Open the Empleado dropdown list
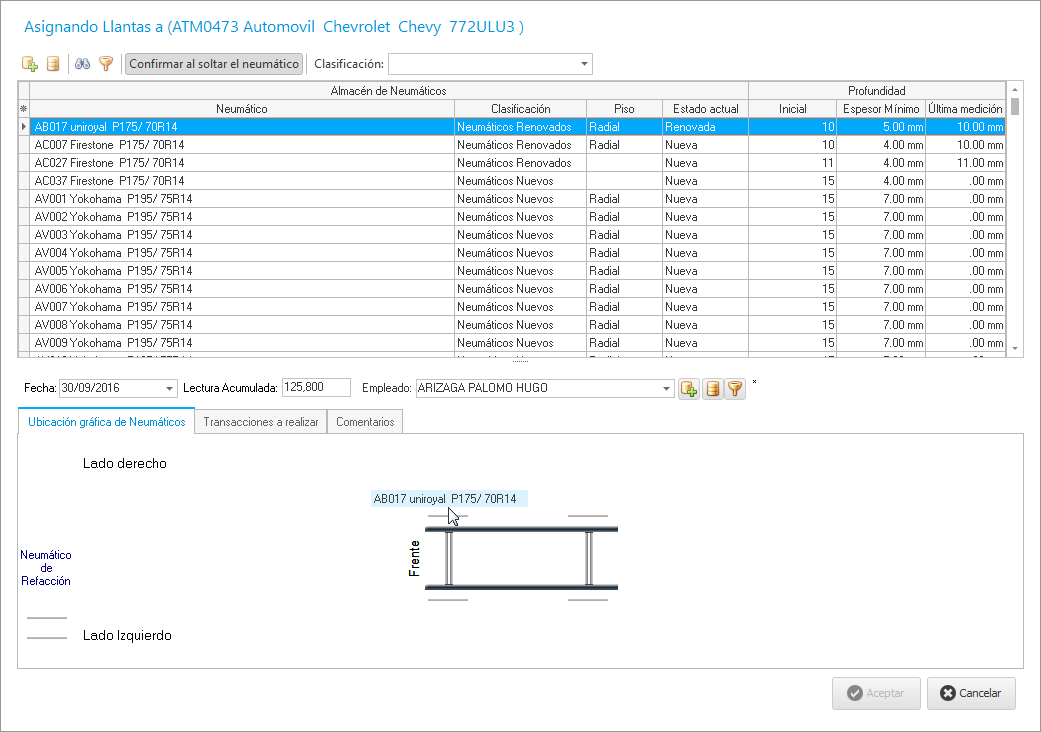Screen dimensions: 1041x732 point(666,388)
